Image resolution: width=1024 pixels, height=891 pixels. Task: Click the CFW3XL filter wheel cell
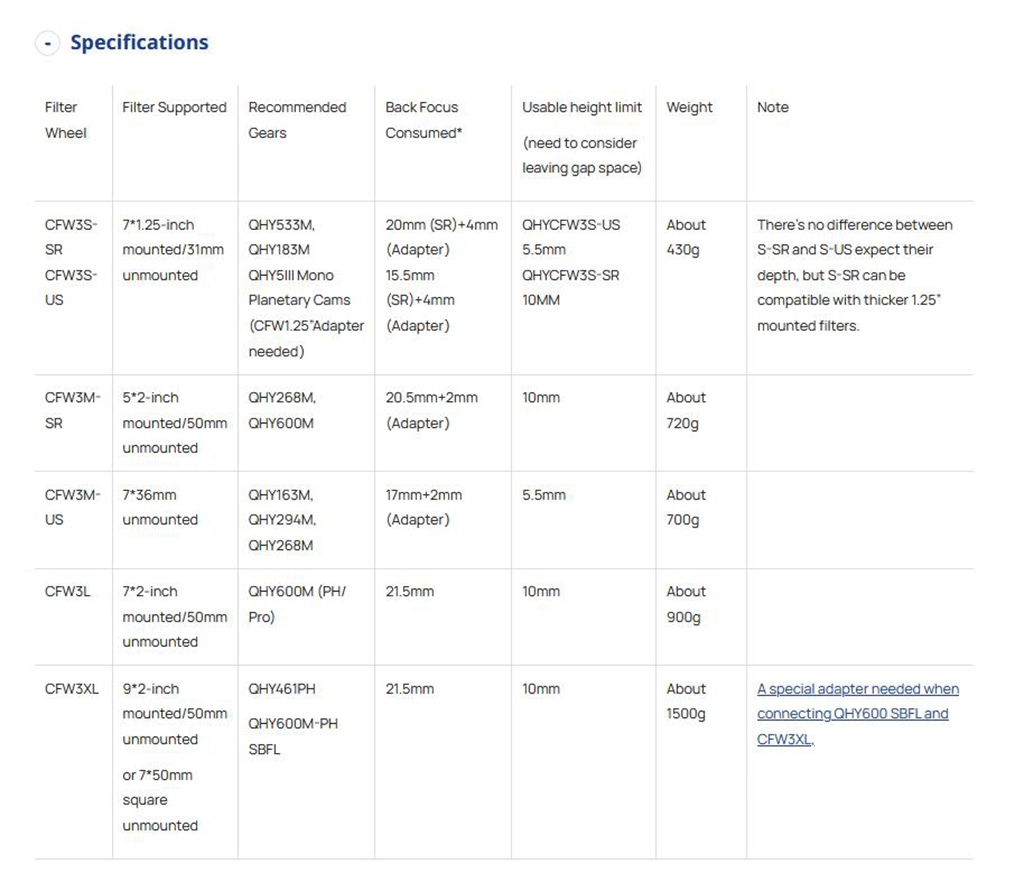tap(72, 688)
